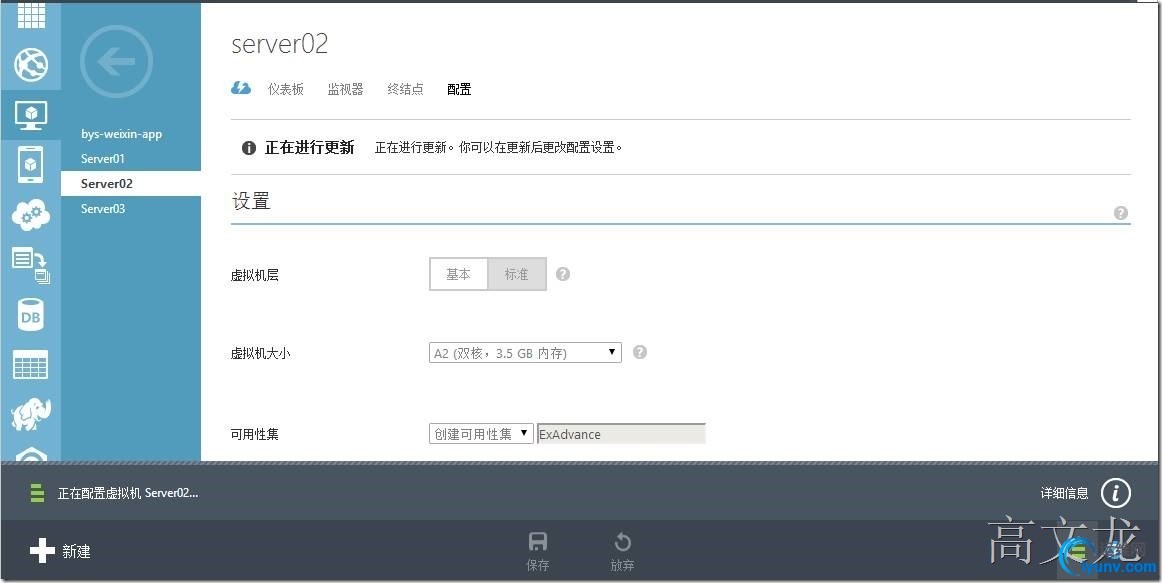Viewport: 1162px width, 583px height.
Task: Open the all-items grid icon at top
Action: [x=31, y=15]
